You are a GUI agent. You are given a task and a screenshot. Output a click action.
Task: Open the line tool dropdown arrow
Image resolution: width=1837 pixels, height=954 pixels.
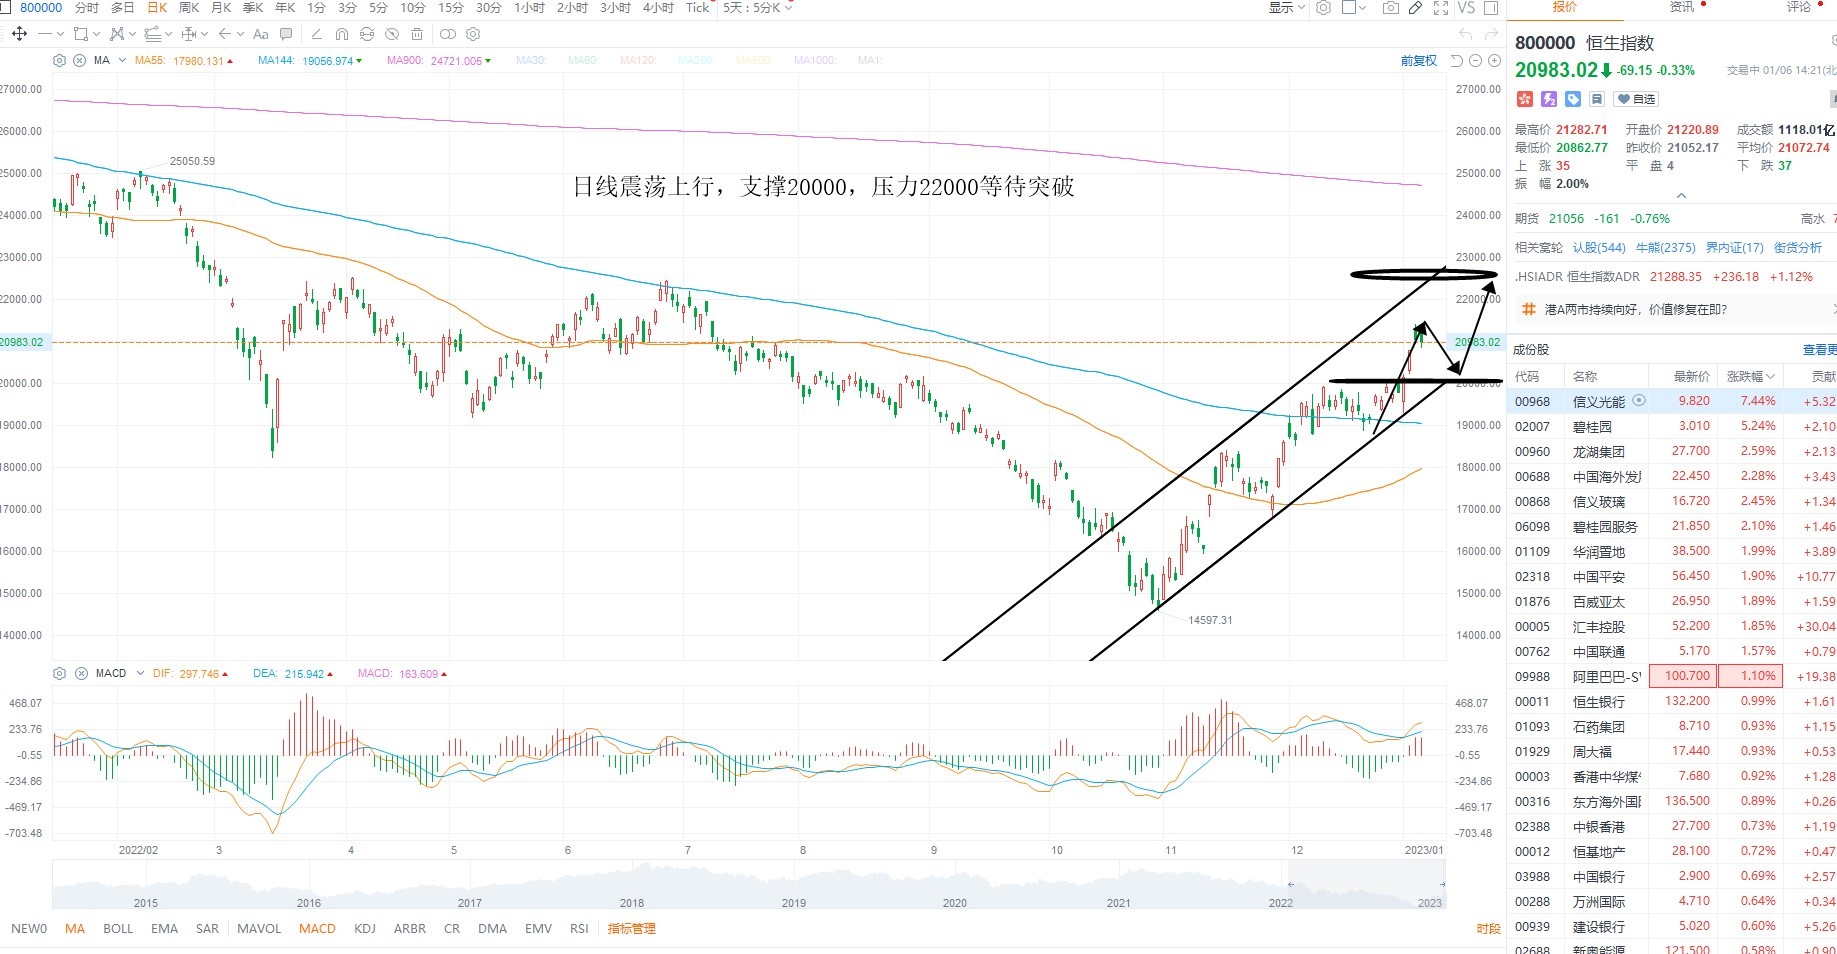pos(60,34)
